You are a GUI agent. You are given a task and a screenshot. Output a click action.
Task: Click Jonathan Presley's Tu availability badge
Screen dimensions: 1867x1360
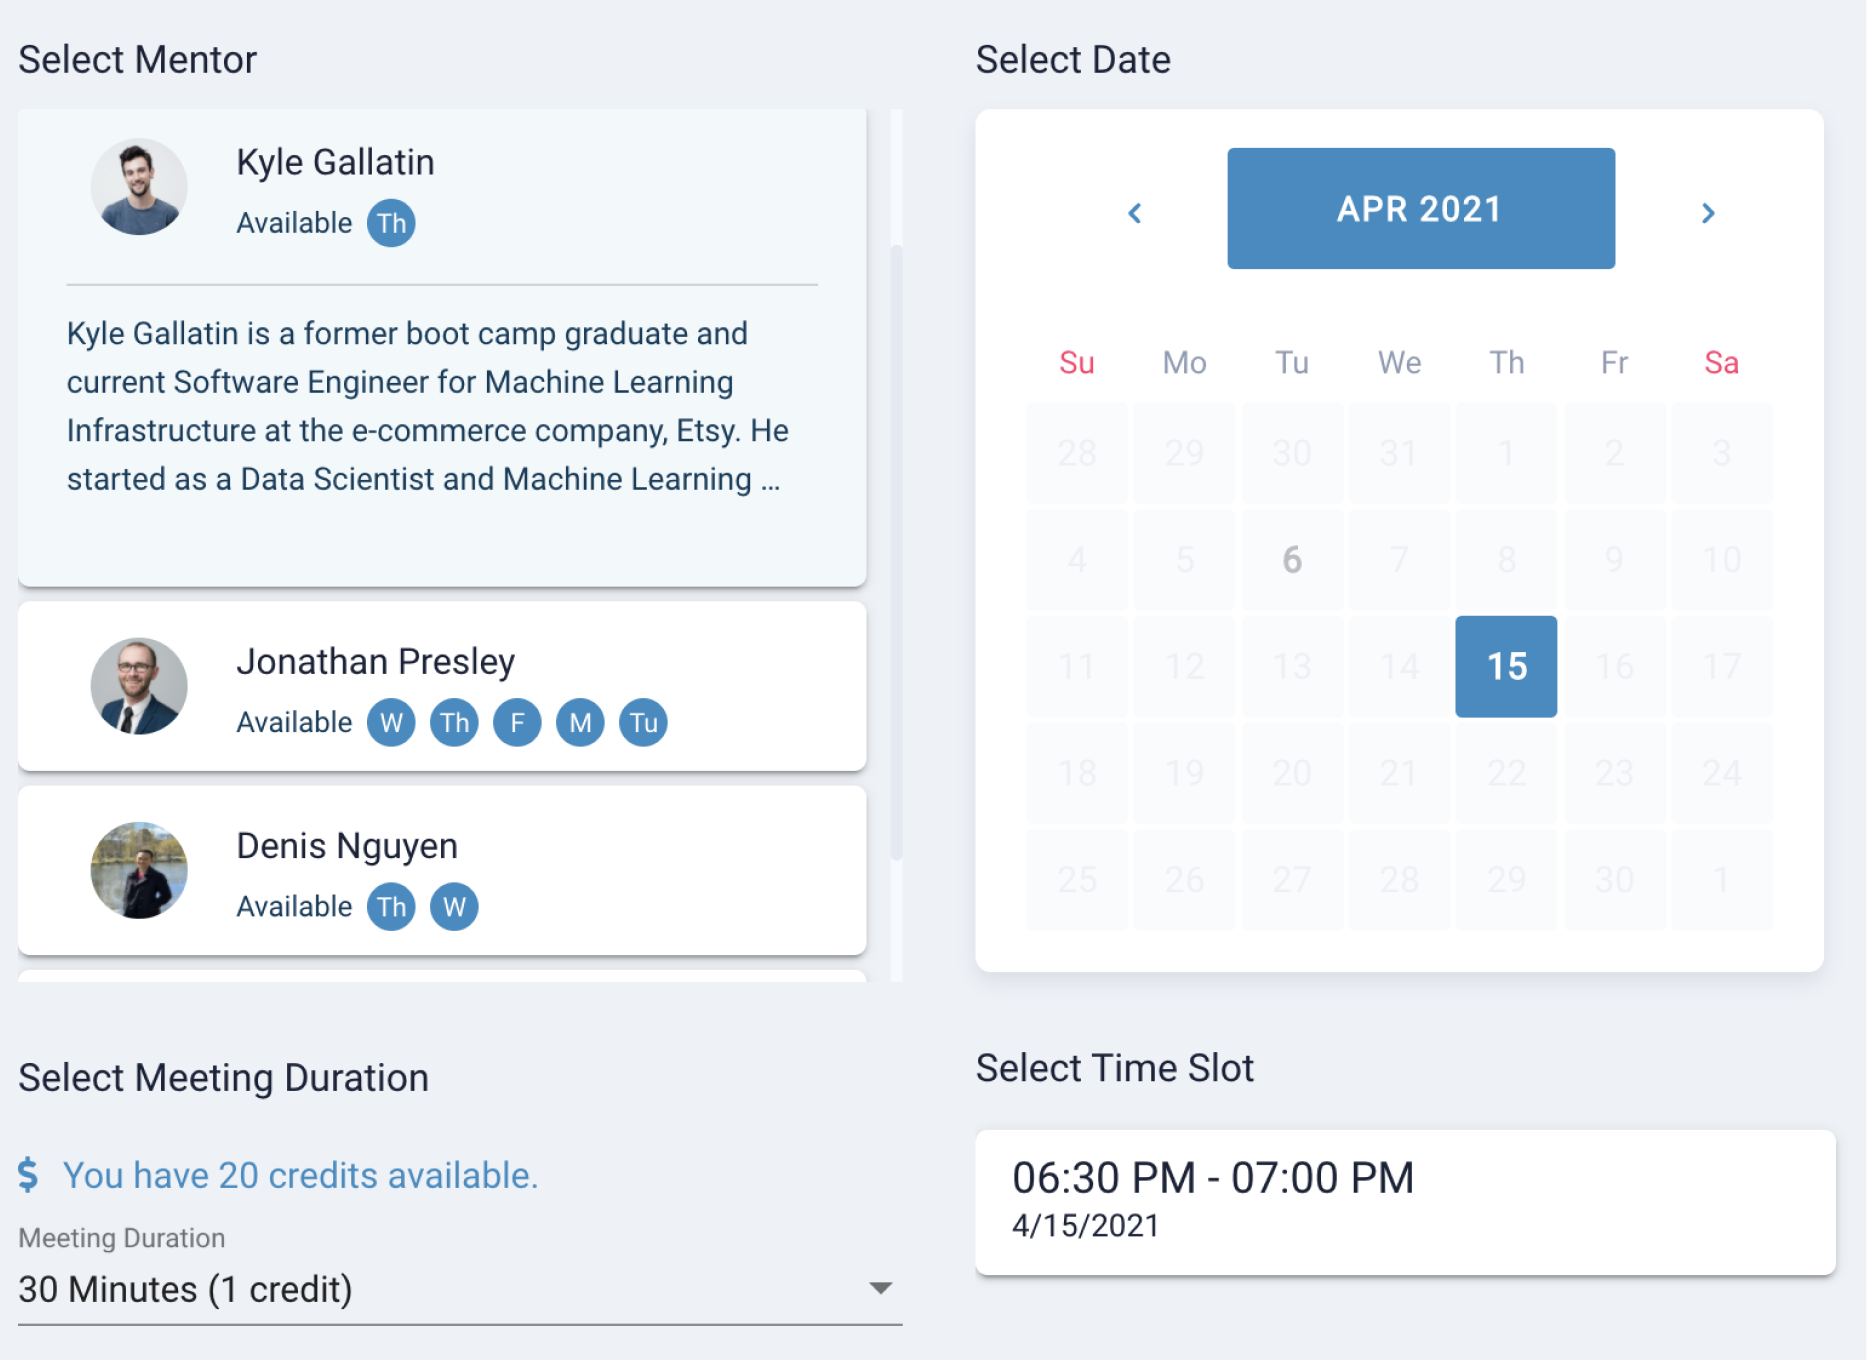pyautogui.click(x=643, y=722)
